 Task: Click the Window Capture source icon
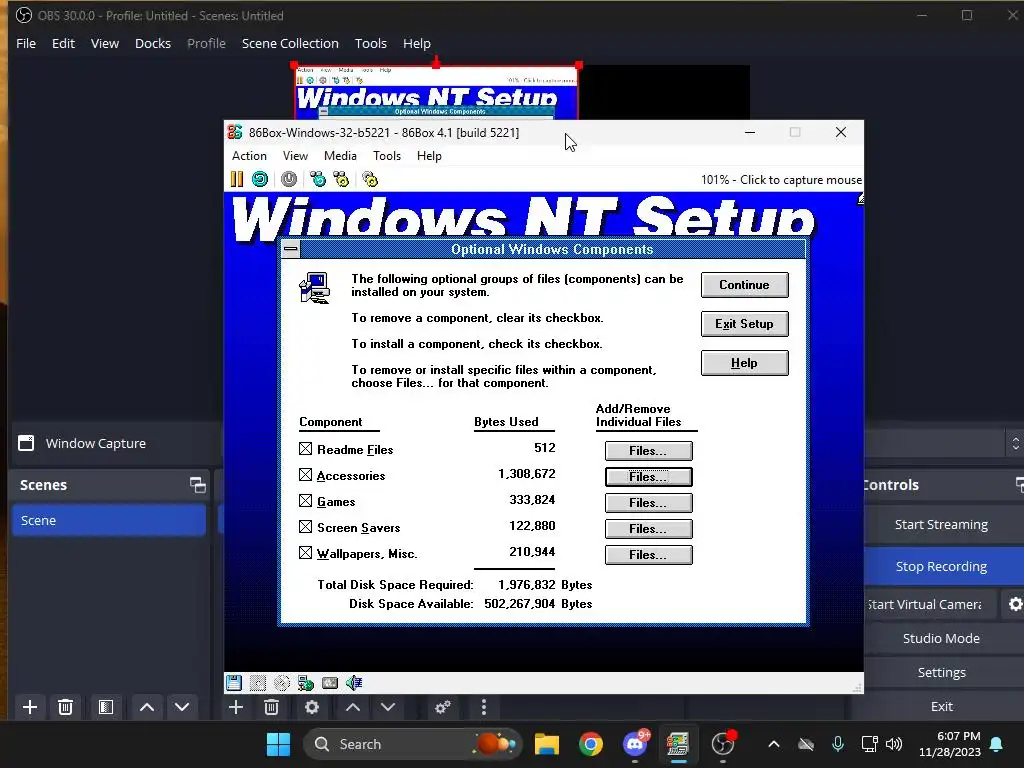[x=26, y=443]
